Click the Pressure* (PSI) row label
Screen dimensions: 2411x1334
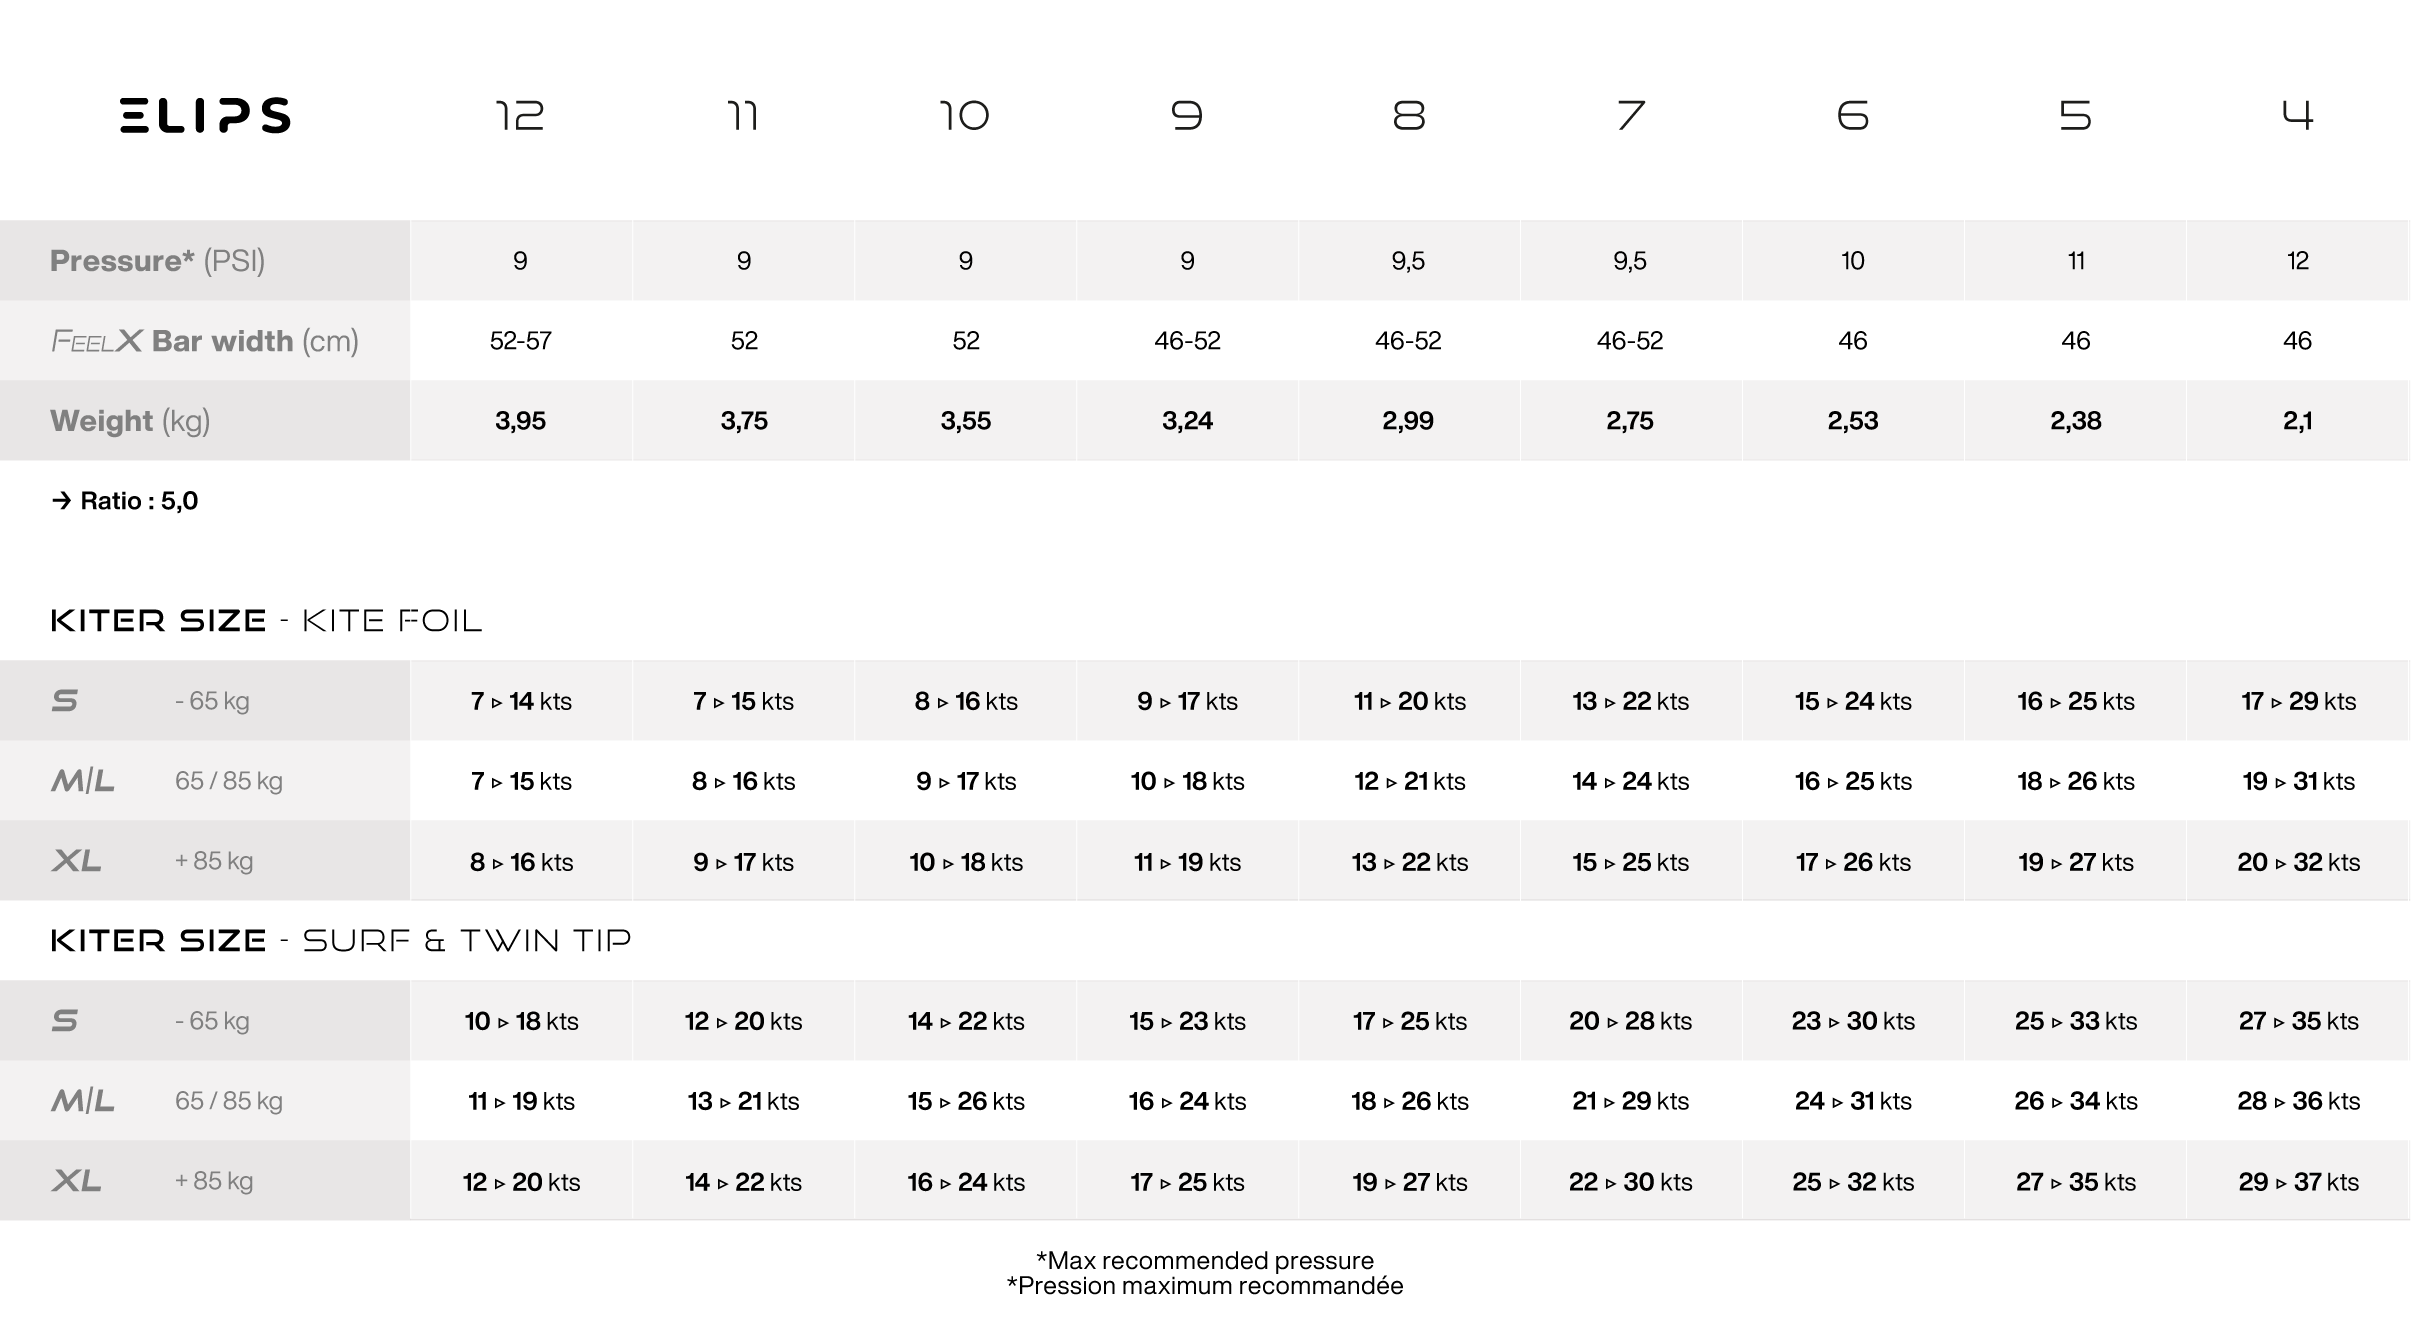[x=157, y=261]
